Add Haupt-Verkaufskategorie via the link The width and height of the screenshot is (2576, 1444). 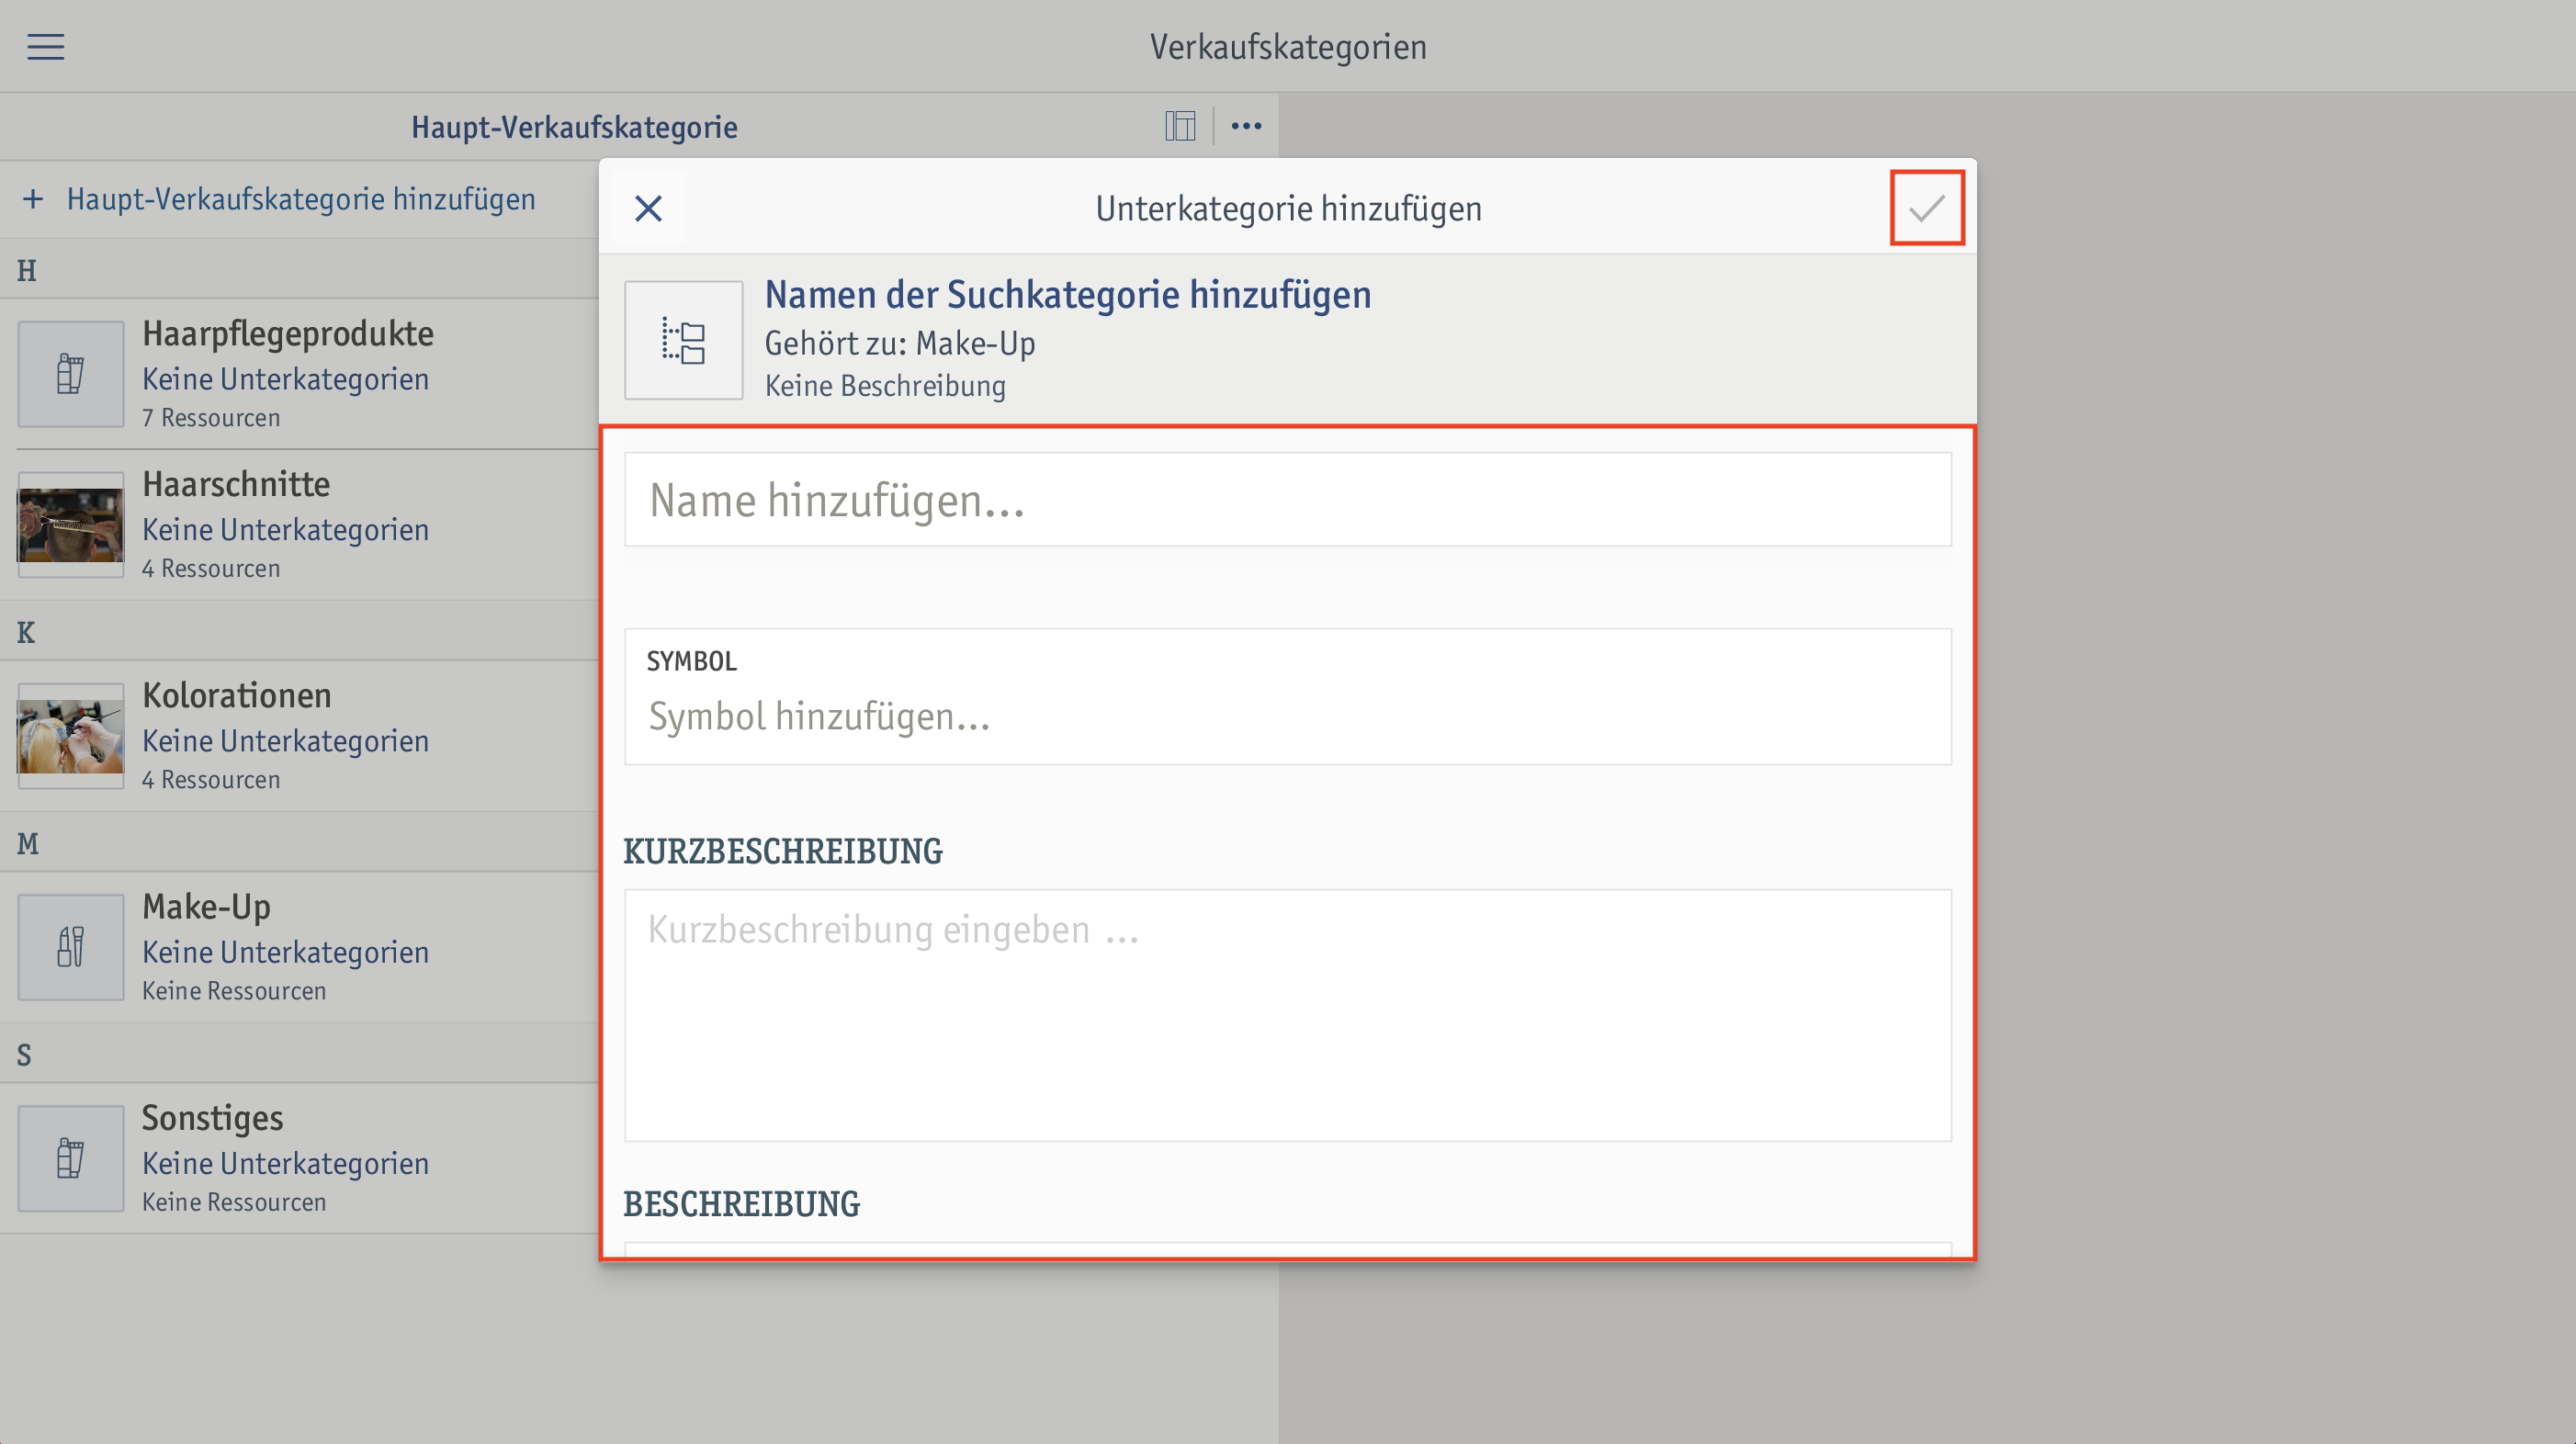301,199
